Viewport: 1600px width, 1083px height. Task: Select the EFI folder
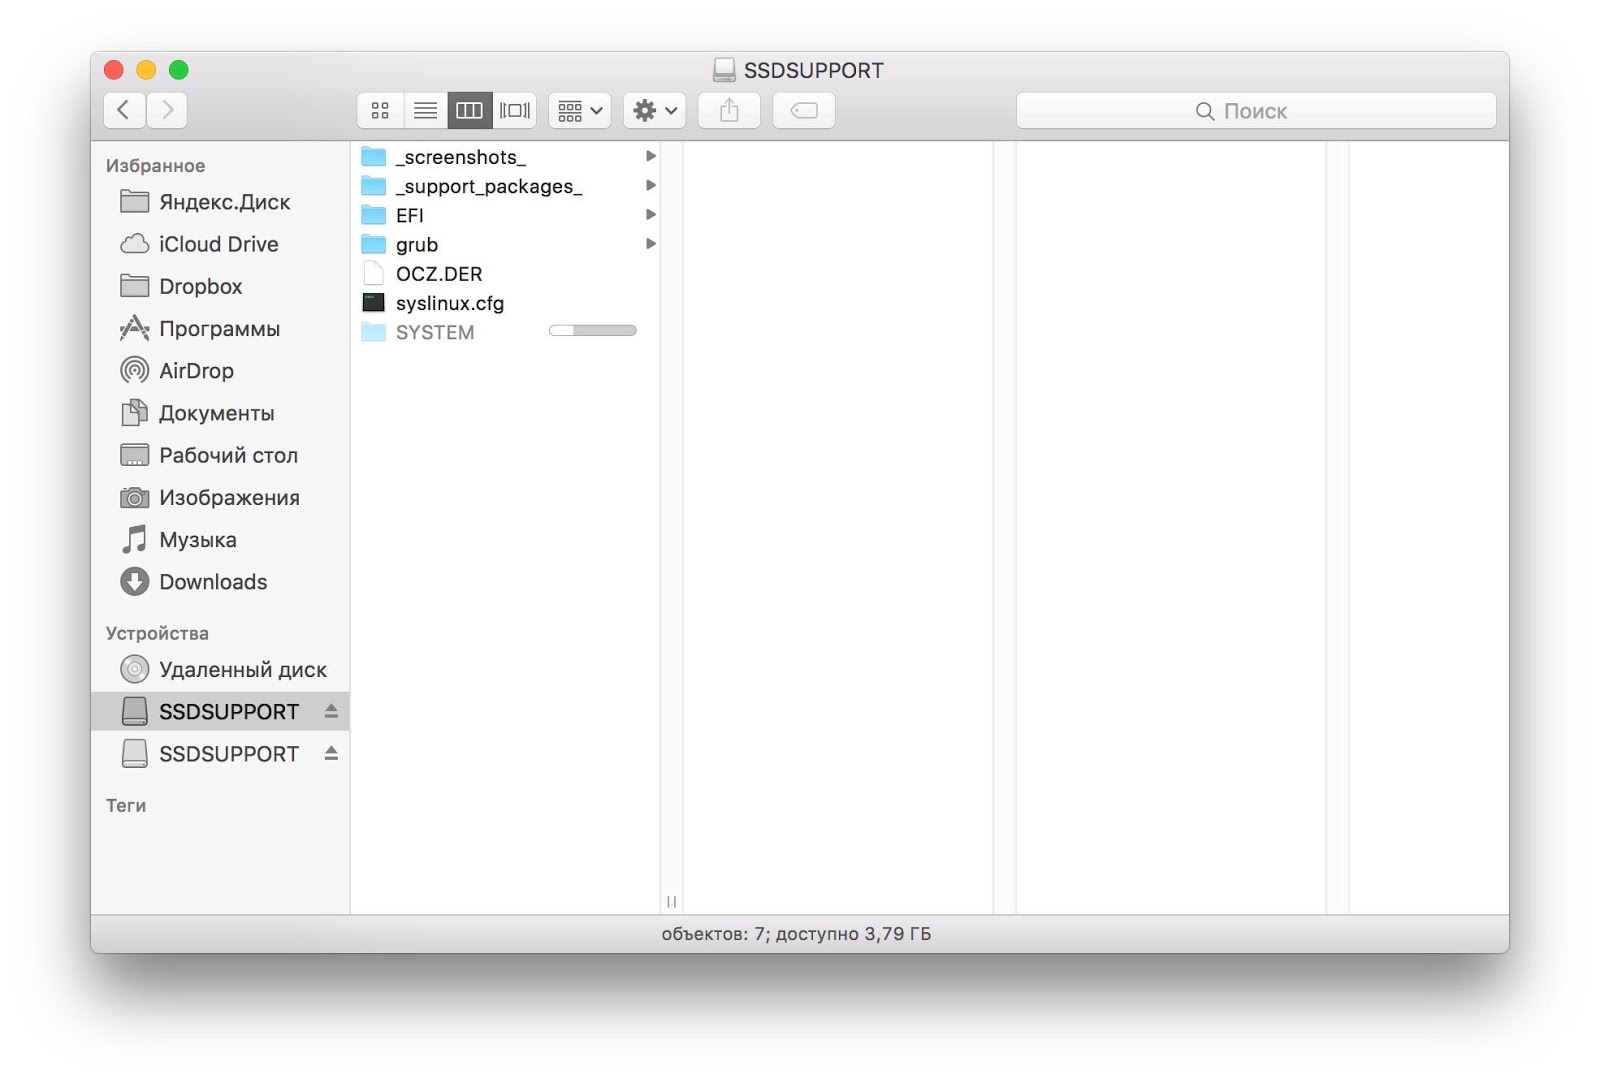(505, 215)
